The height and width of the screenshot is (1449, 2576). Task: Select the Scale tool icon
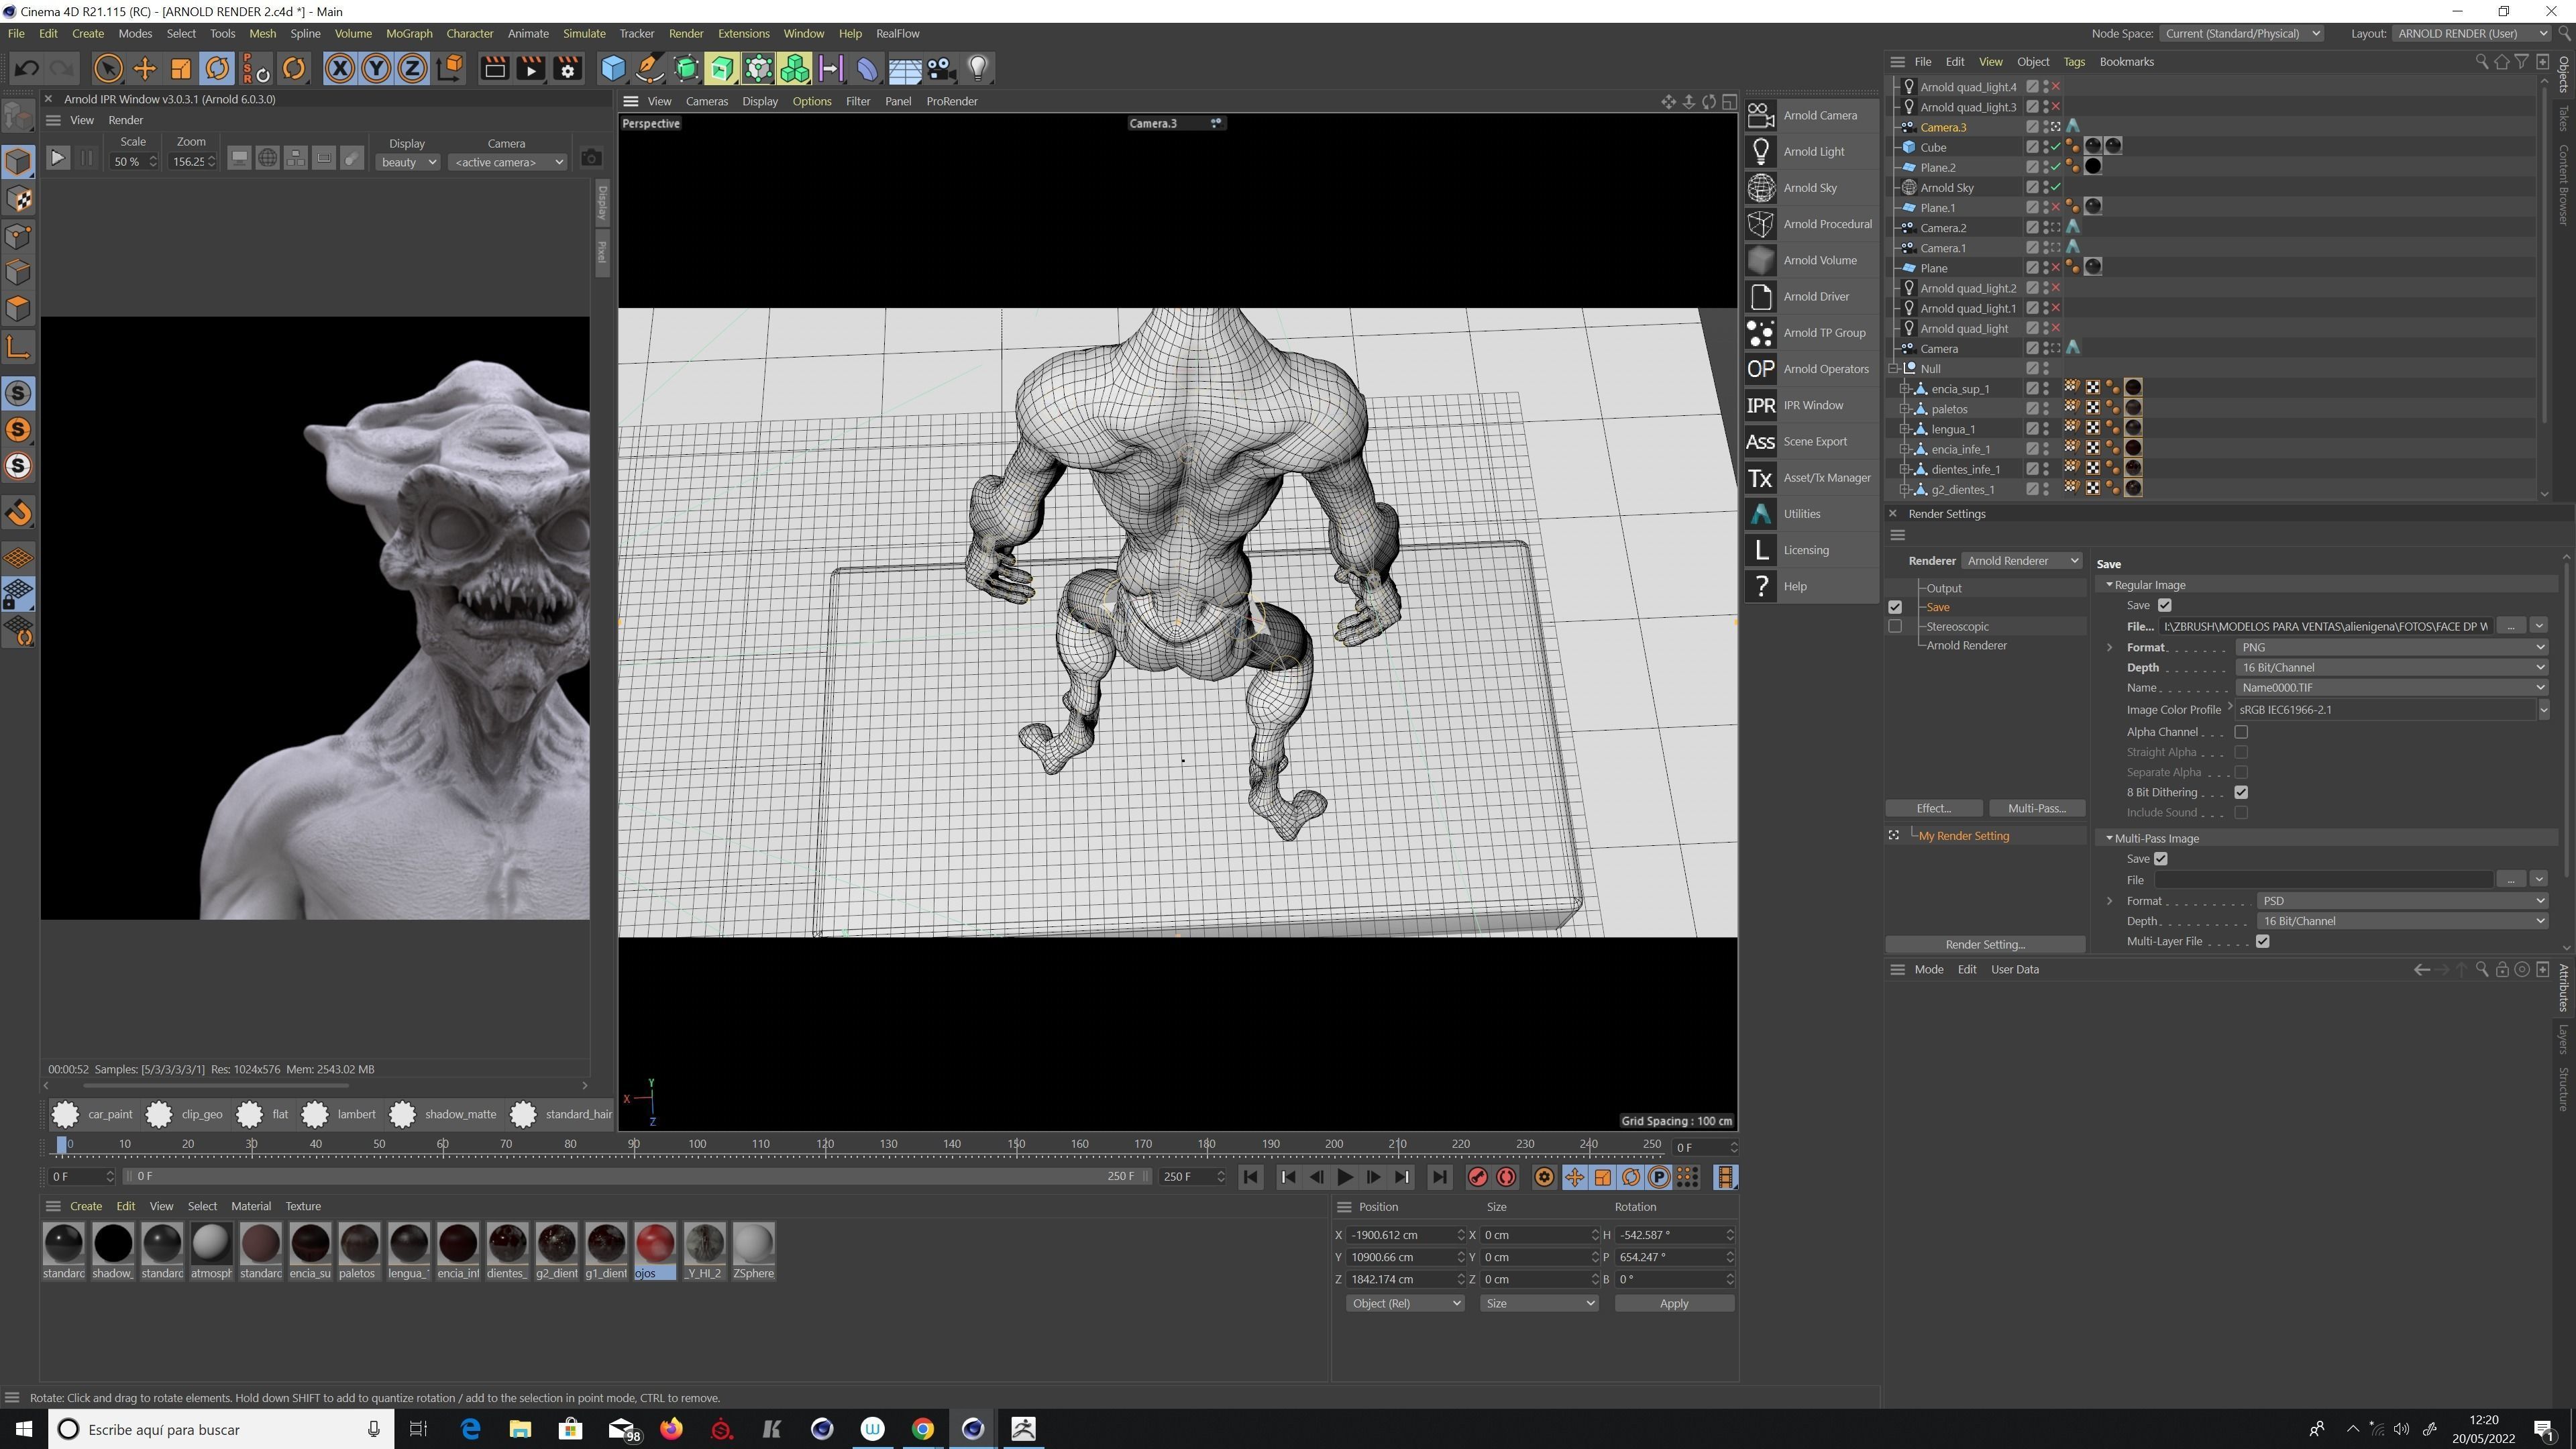(181, 69)
